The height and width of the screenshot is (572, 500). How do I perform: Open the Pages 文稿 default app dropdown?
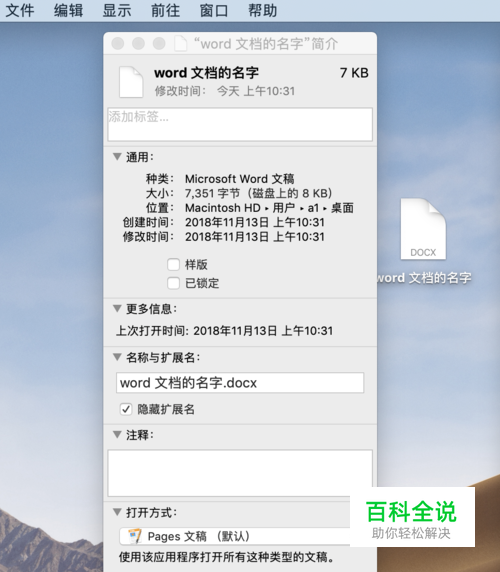235,536
